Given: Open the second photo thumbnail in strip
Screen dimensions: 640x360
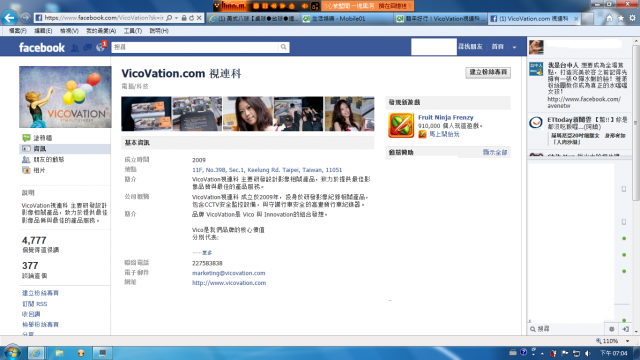Looking at the screenshot, I should coord(197,114).
